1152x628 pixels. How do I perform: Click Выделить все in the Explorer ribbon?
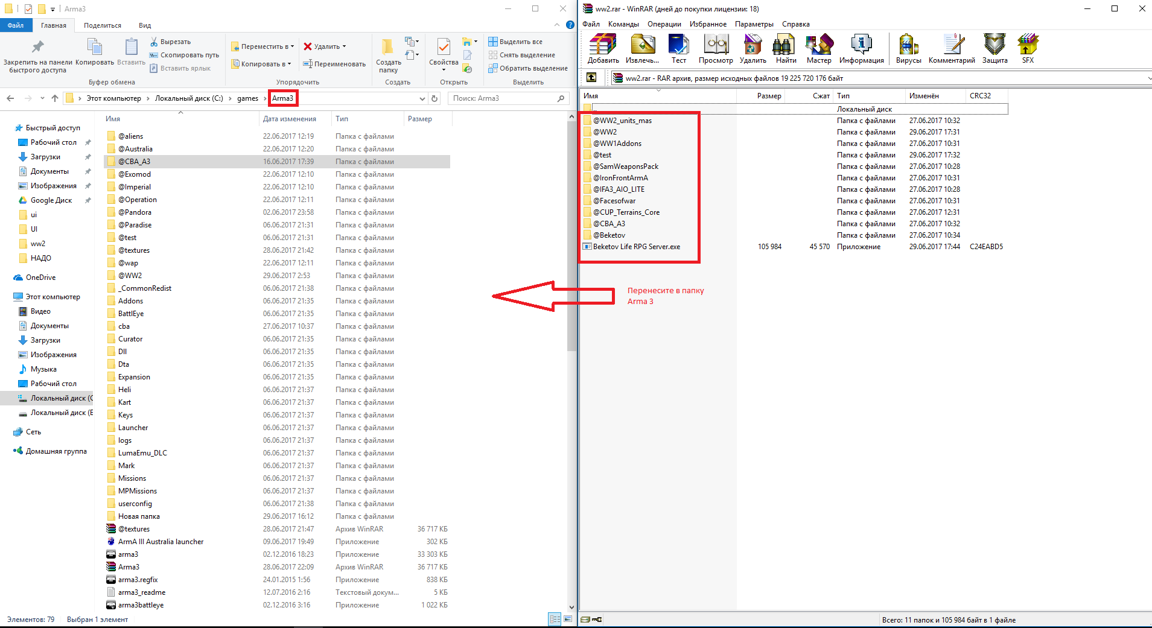515,42
